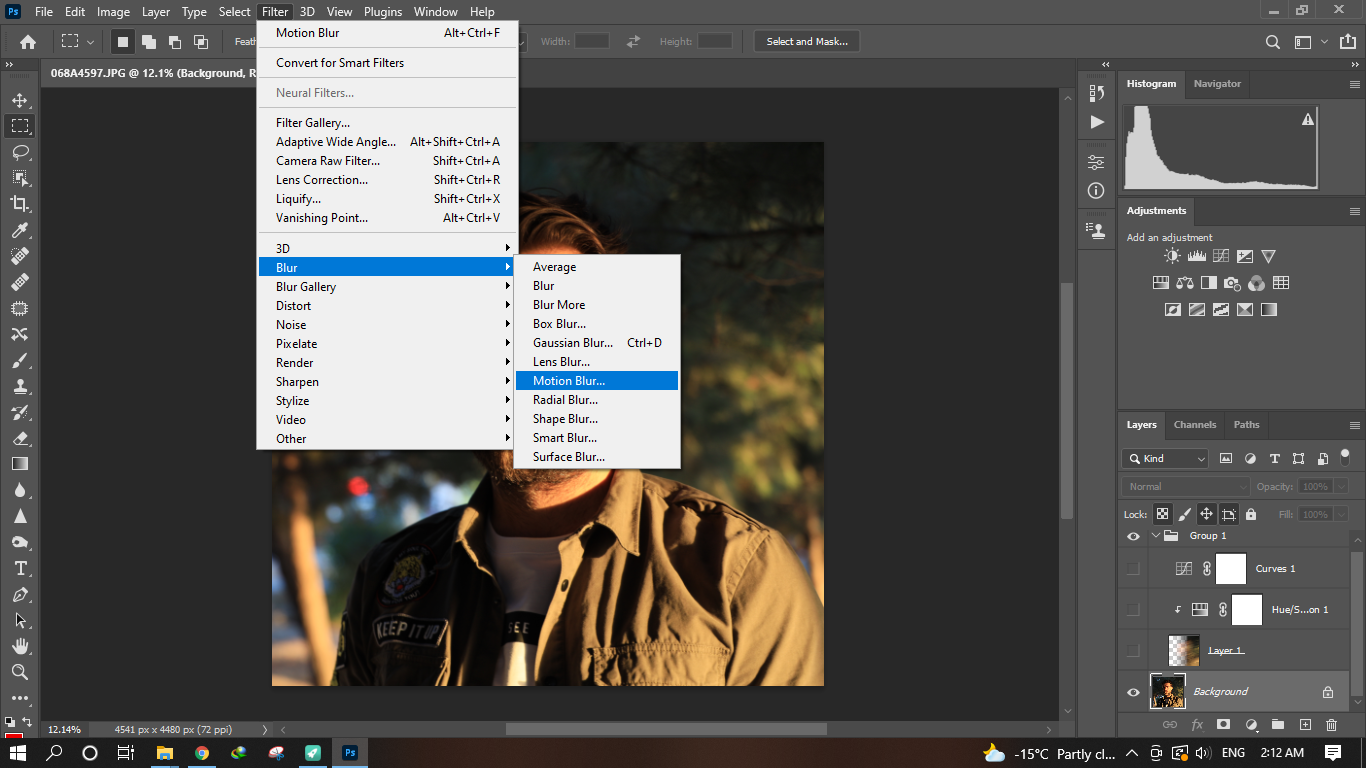This screenshot has height=768, width=1366.
Task: Toggle lock image pixels brush icon
Action: point(1185,514)
